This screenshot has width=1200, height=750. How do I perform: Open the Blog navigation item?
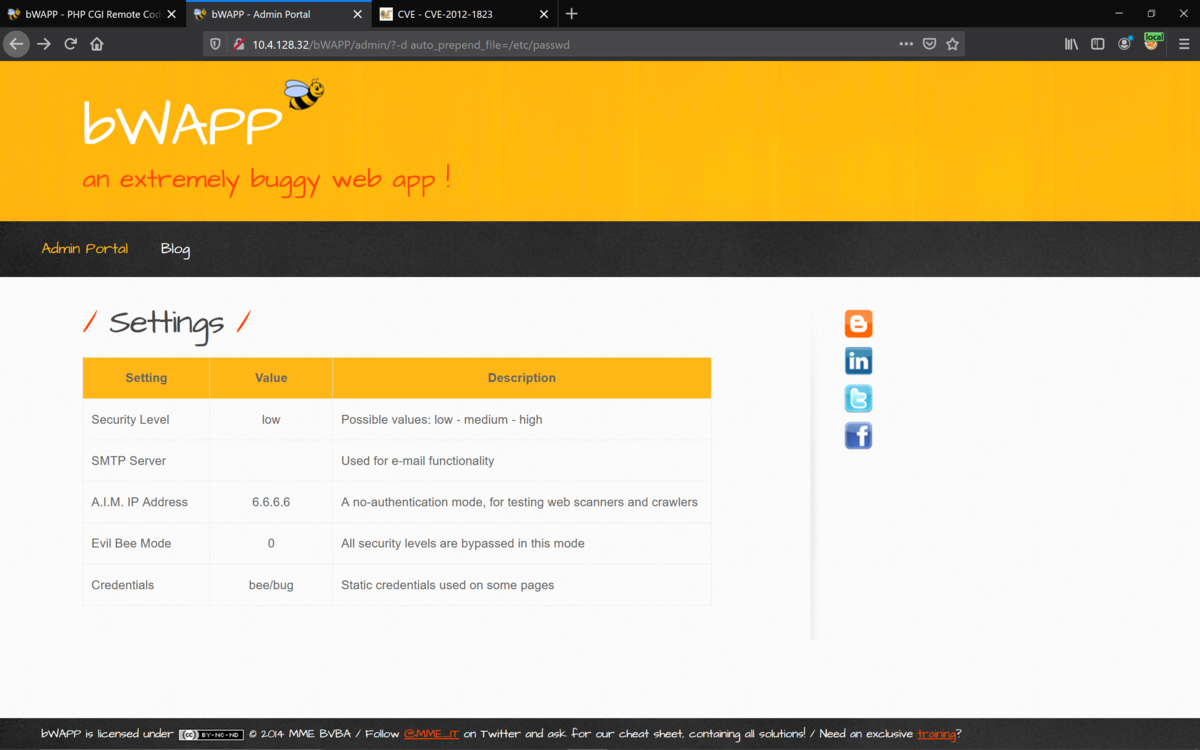(175, 248)
